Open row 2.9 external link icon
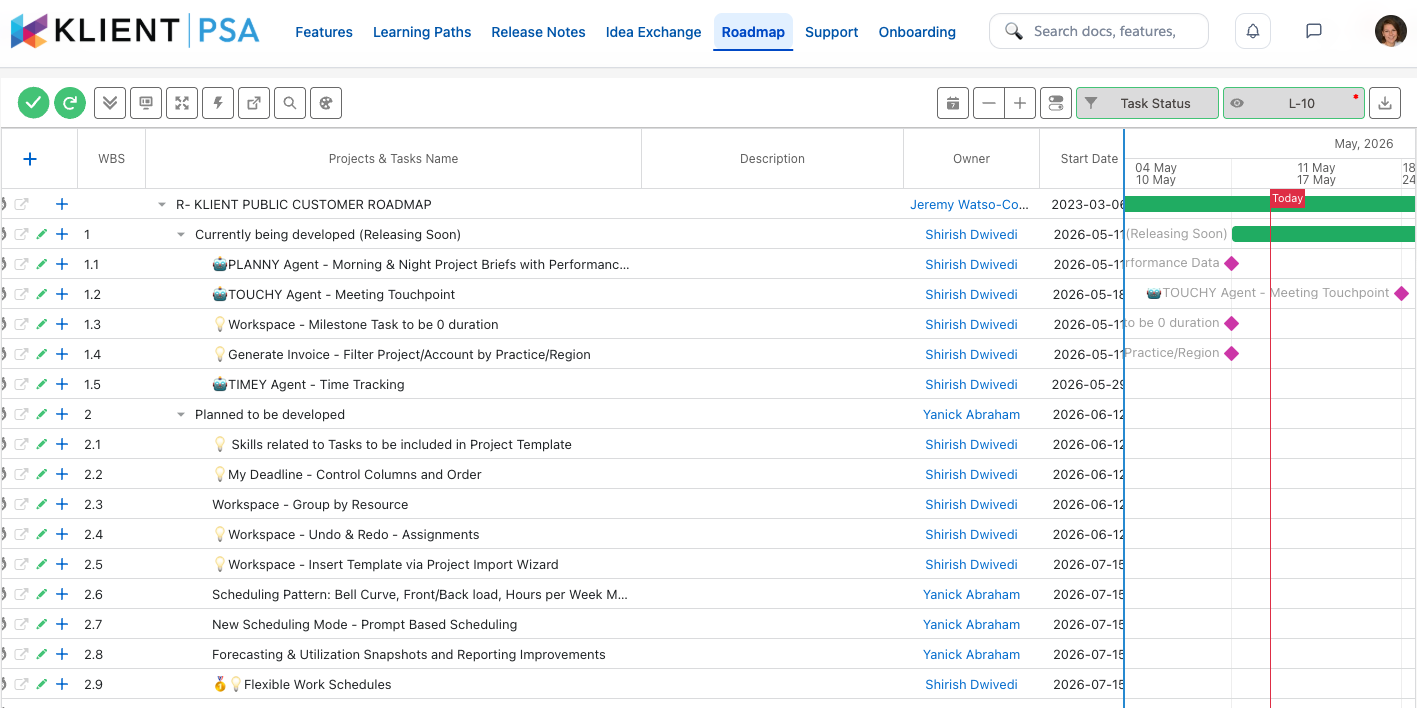This screenshot has height=708, width=1417. point(21,684)
